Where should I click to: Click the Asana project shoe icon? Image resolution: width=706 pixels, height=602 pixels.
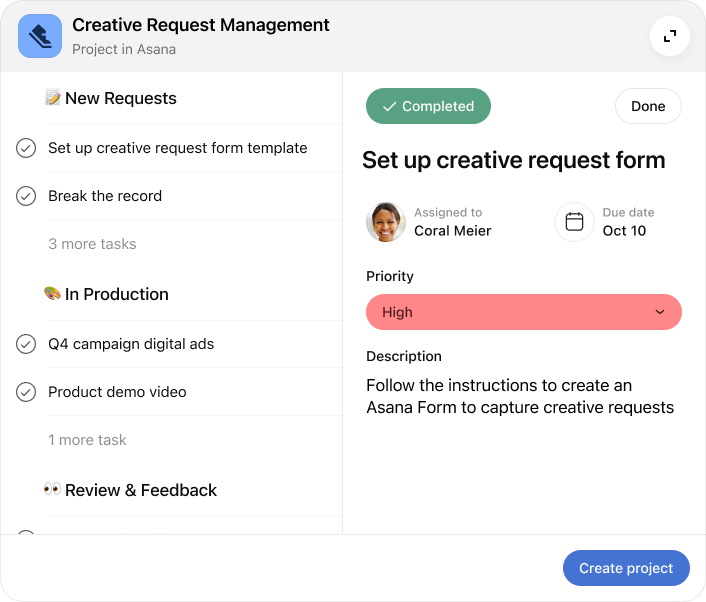pos(40,36)
